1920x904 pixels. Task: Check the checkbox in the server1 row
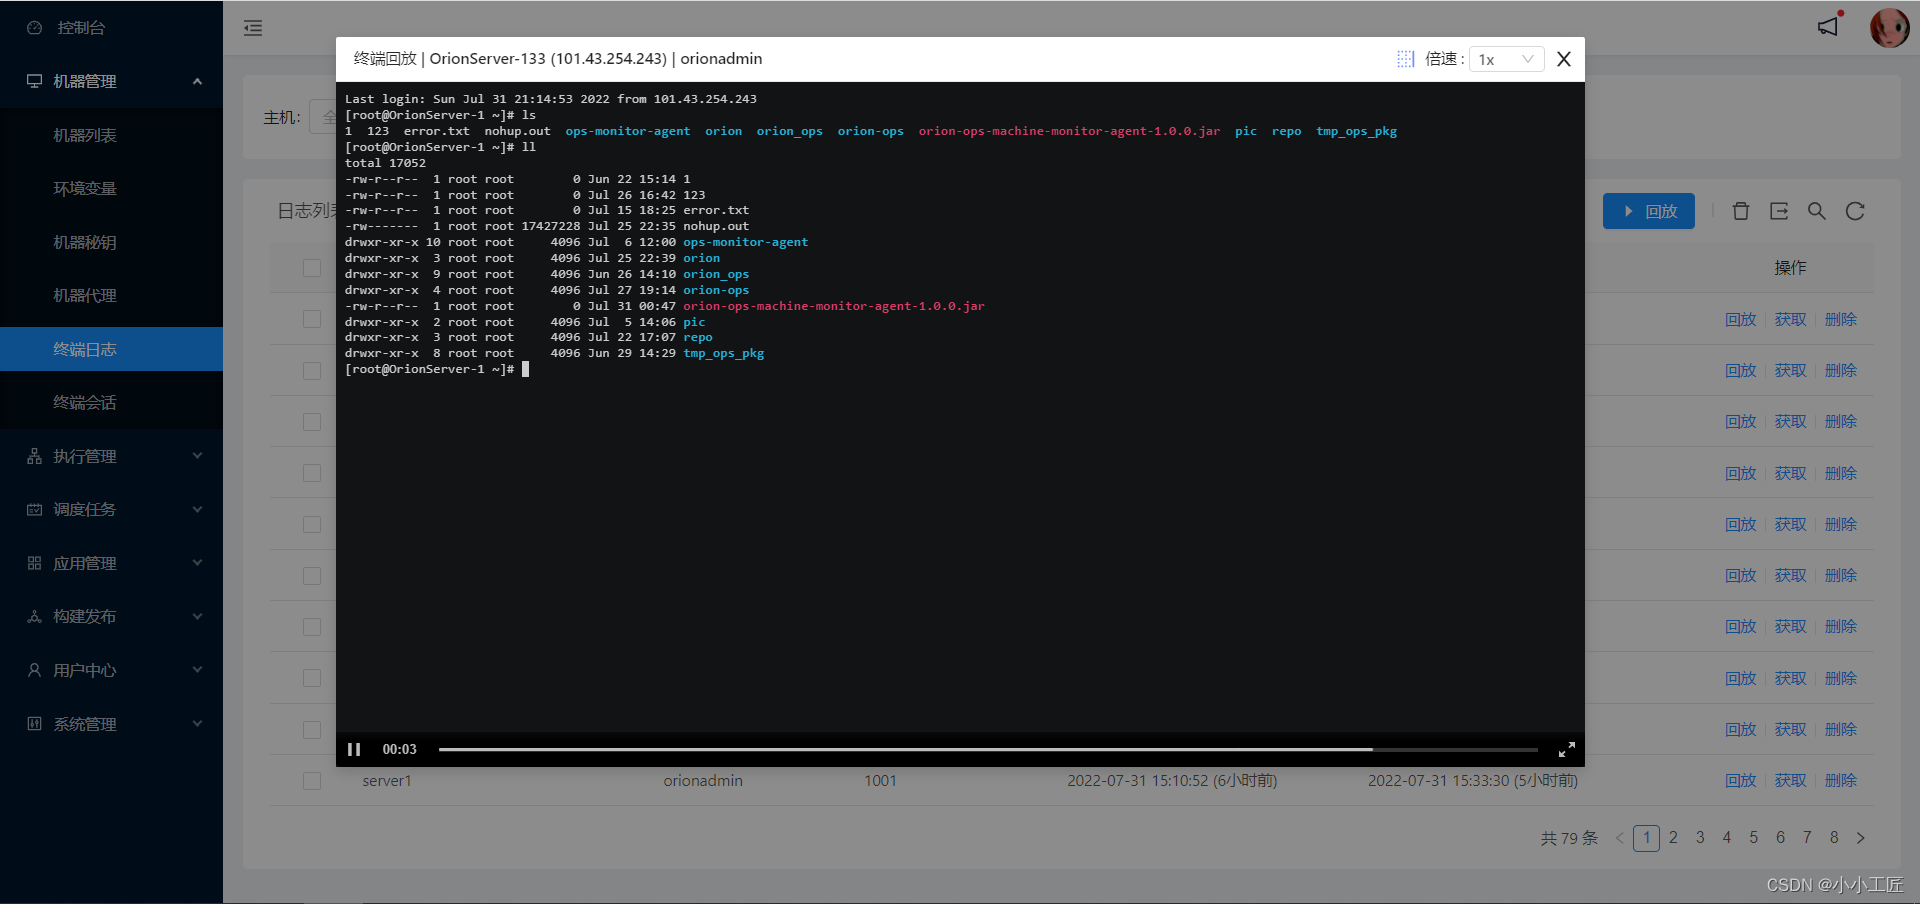(311, 781)
